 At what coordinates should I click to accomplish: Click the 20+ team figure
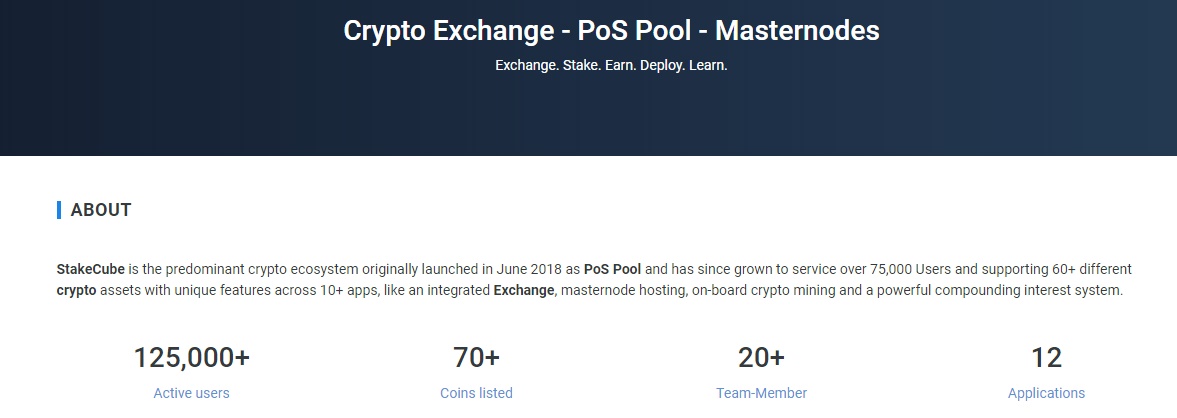761,357
